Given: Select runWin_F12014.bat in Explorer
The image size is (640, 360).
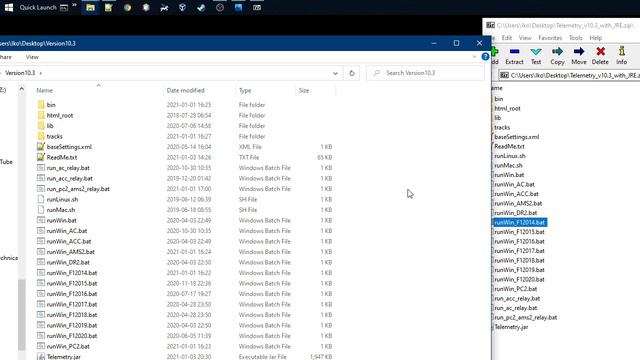Looking at the screenshot, I should [x=72, y=273].
